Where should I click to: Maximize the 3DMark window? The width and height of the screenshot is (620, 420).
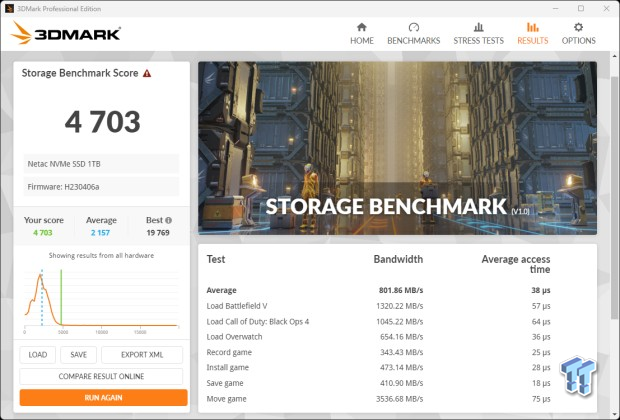(581, 8)
